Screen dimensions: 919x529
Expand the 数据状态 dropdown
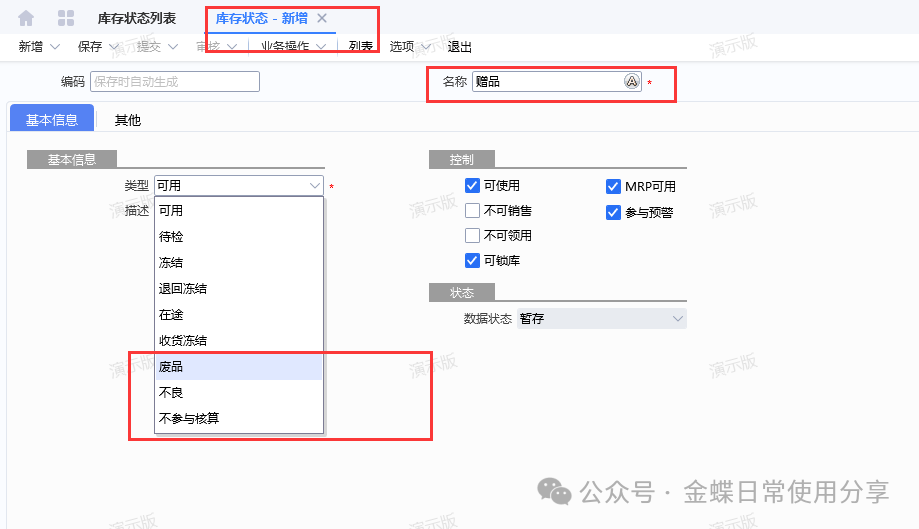678,319
